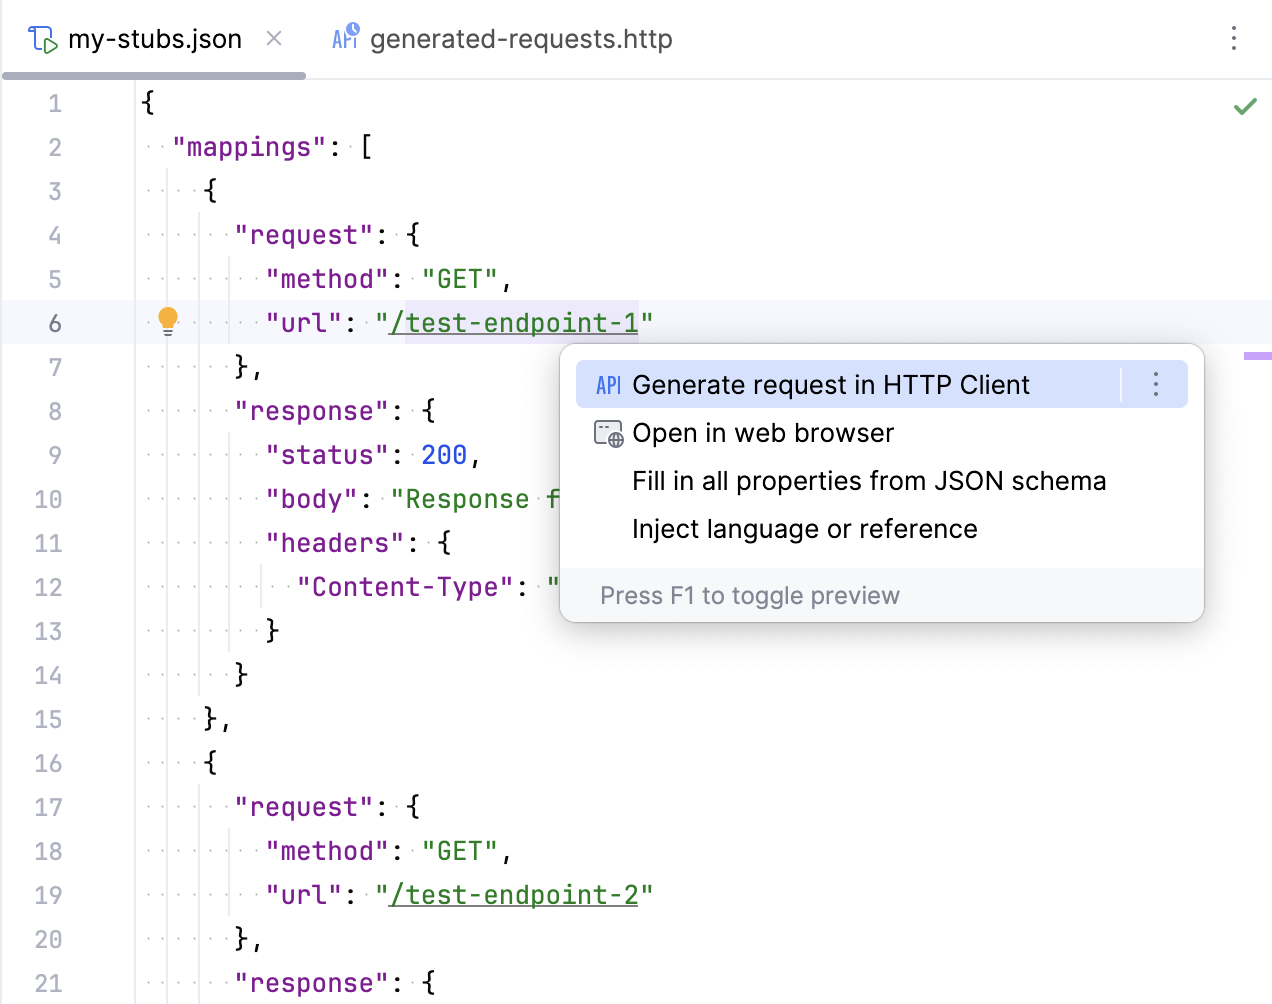Choose Fill in all properties from JSON schema
Screen dimensions: 1272x1004
coord(868,480)
